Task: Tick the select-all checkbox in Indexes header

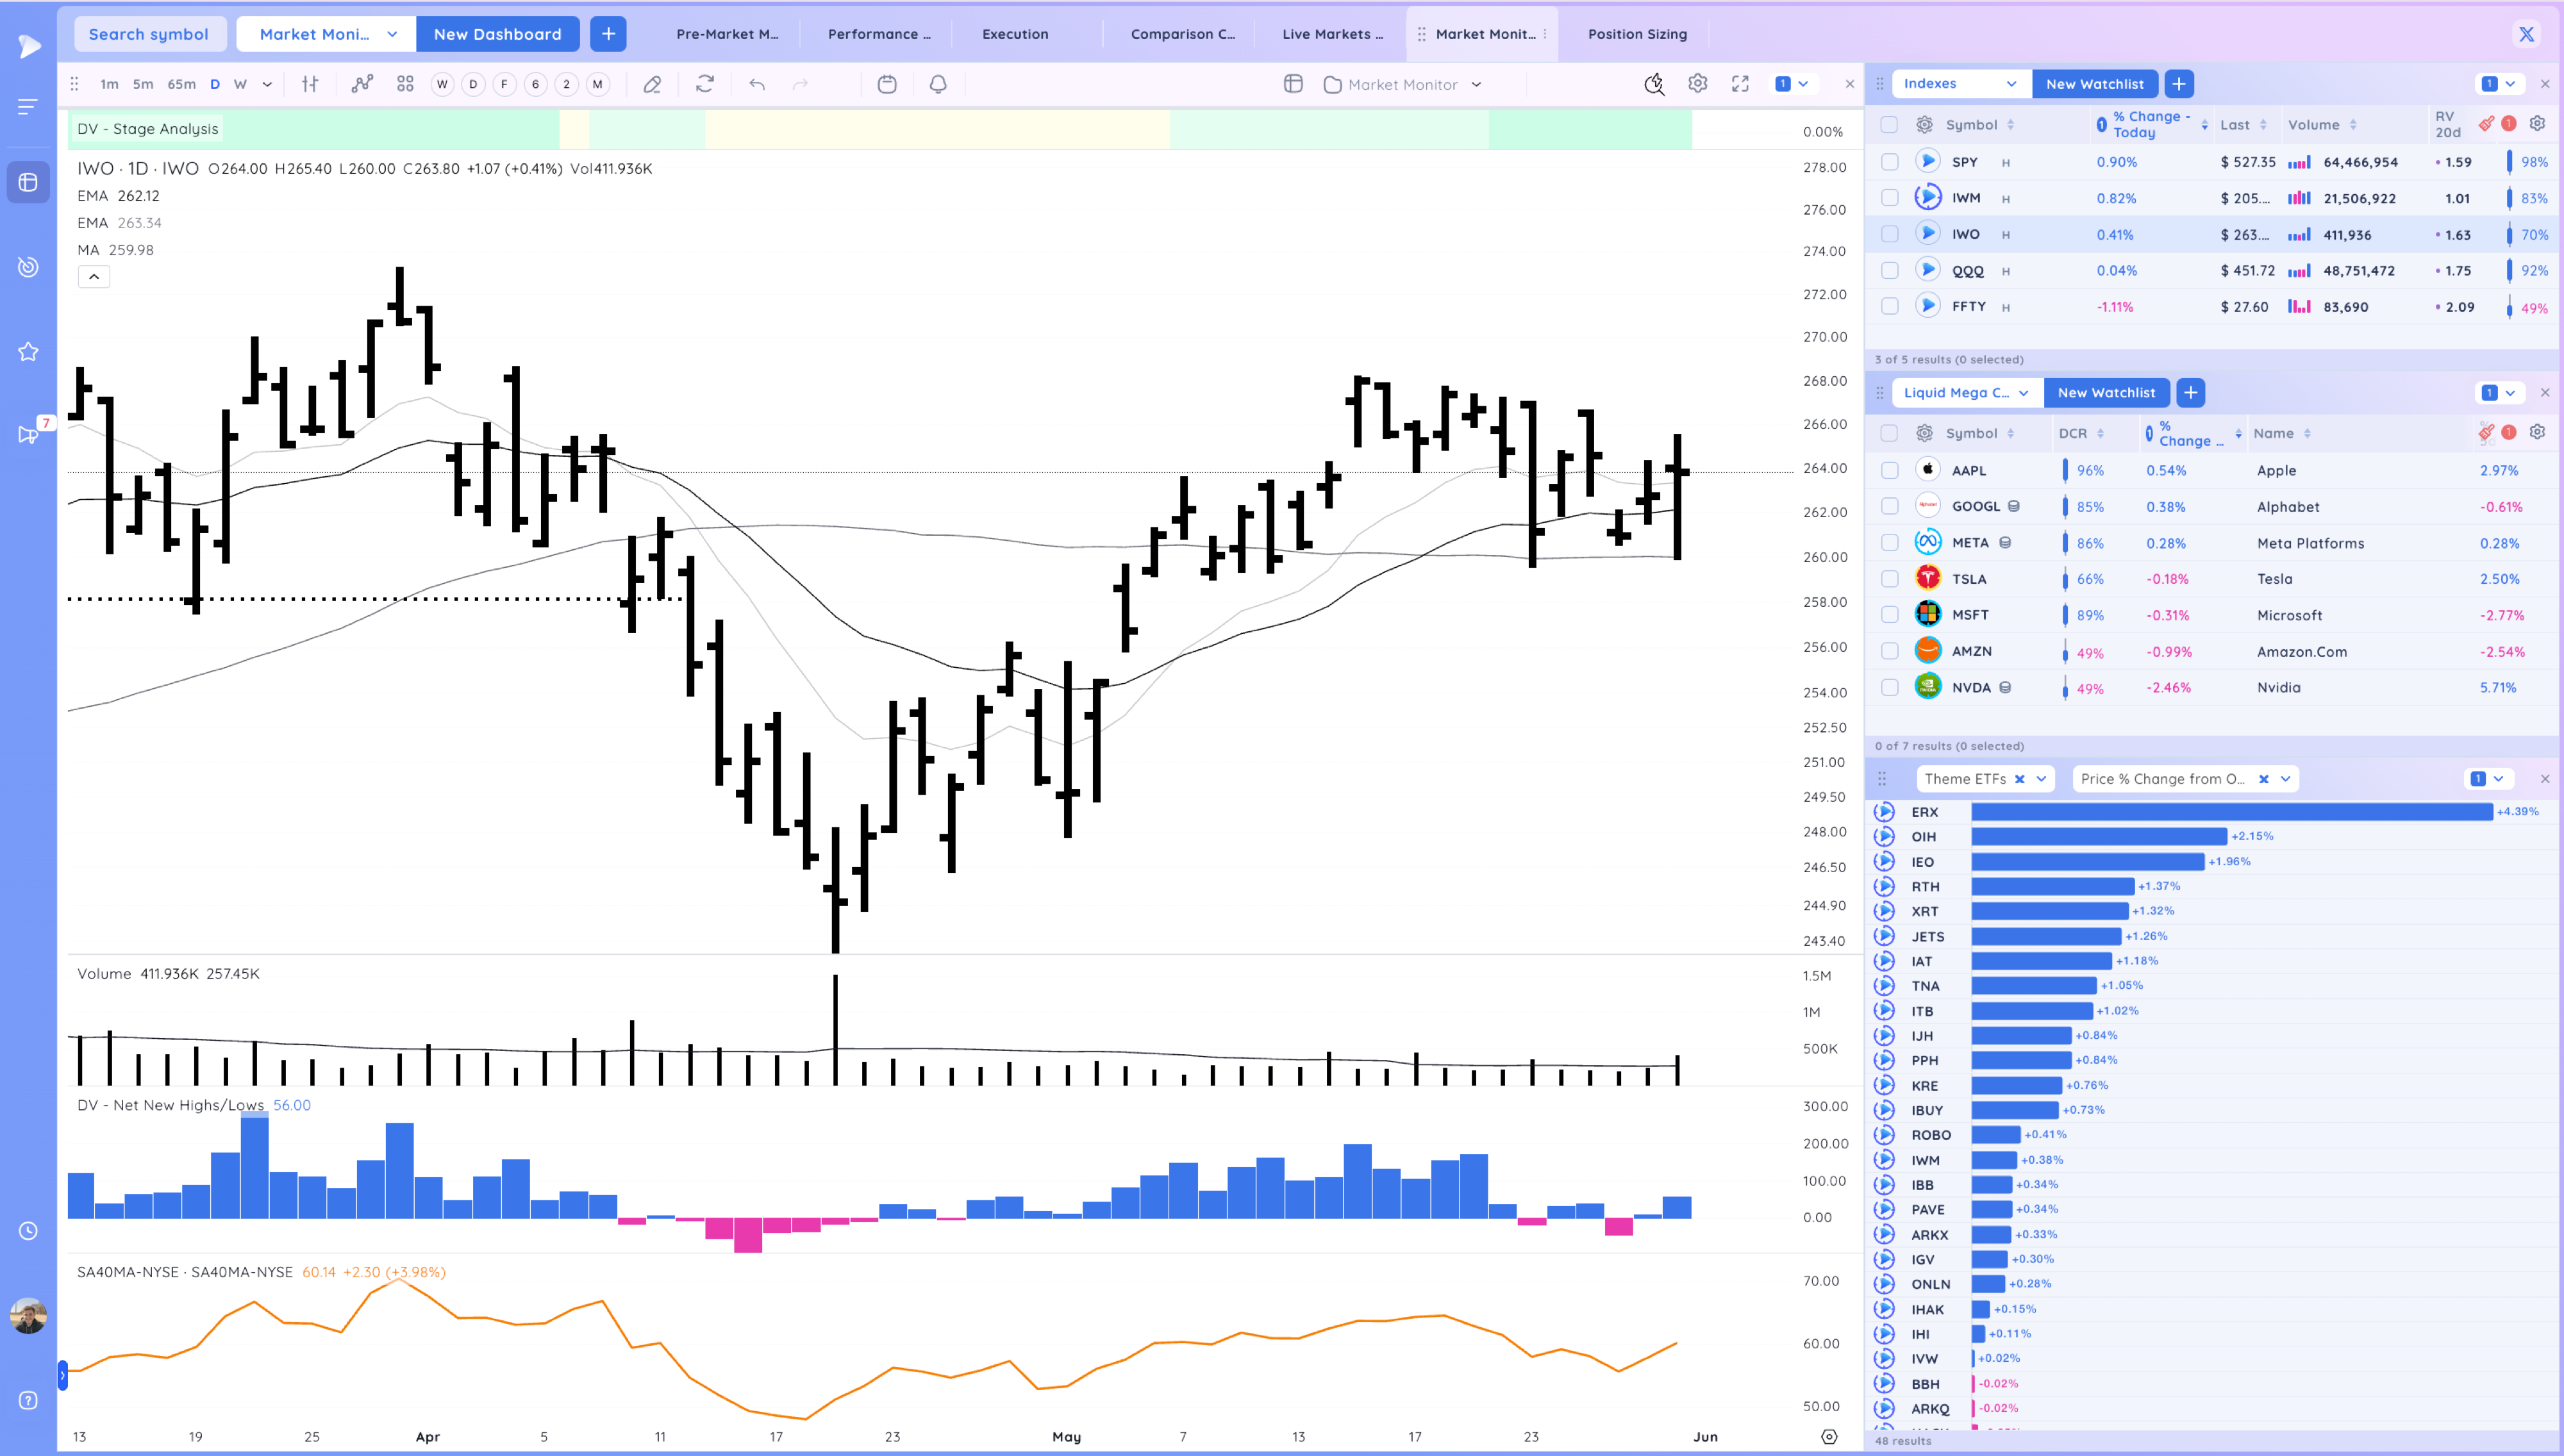Action: tap(1889, 125)
